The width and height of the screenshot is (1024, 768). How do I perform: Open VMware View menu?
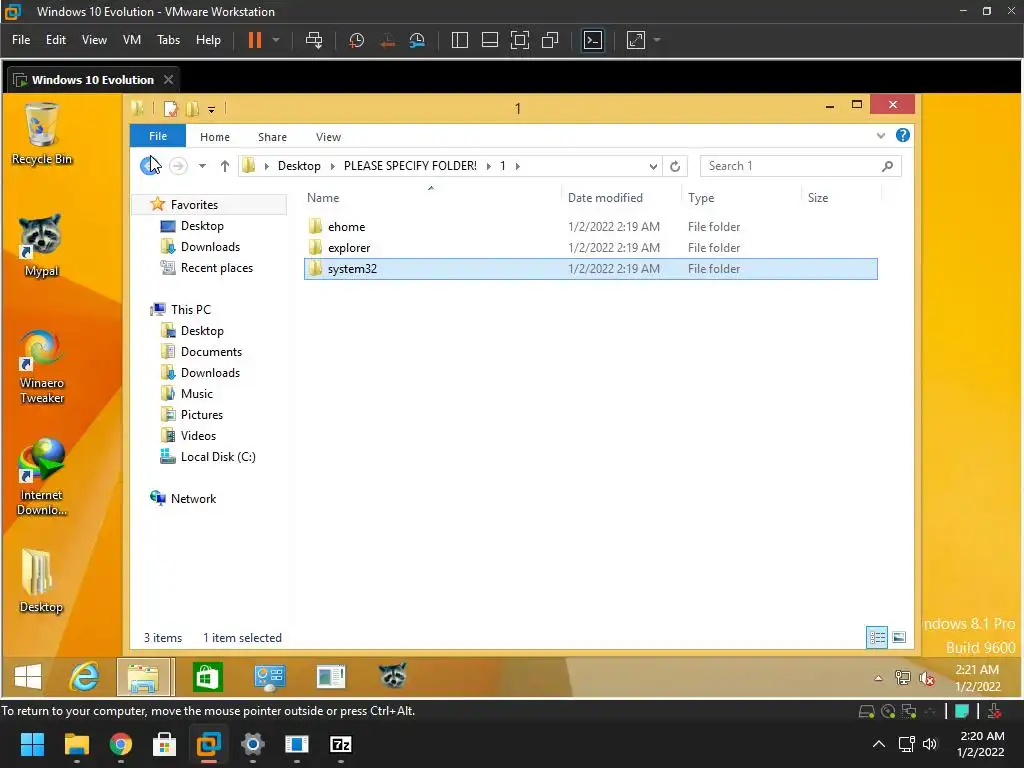point(94,40)
